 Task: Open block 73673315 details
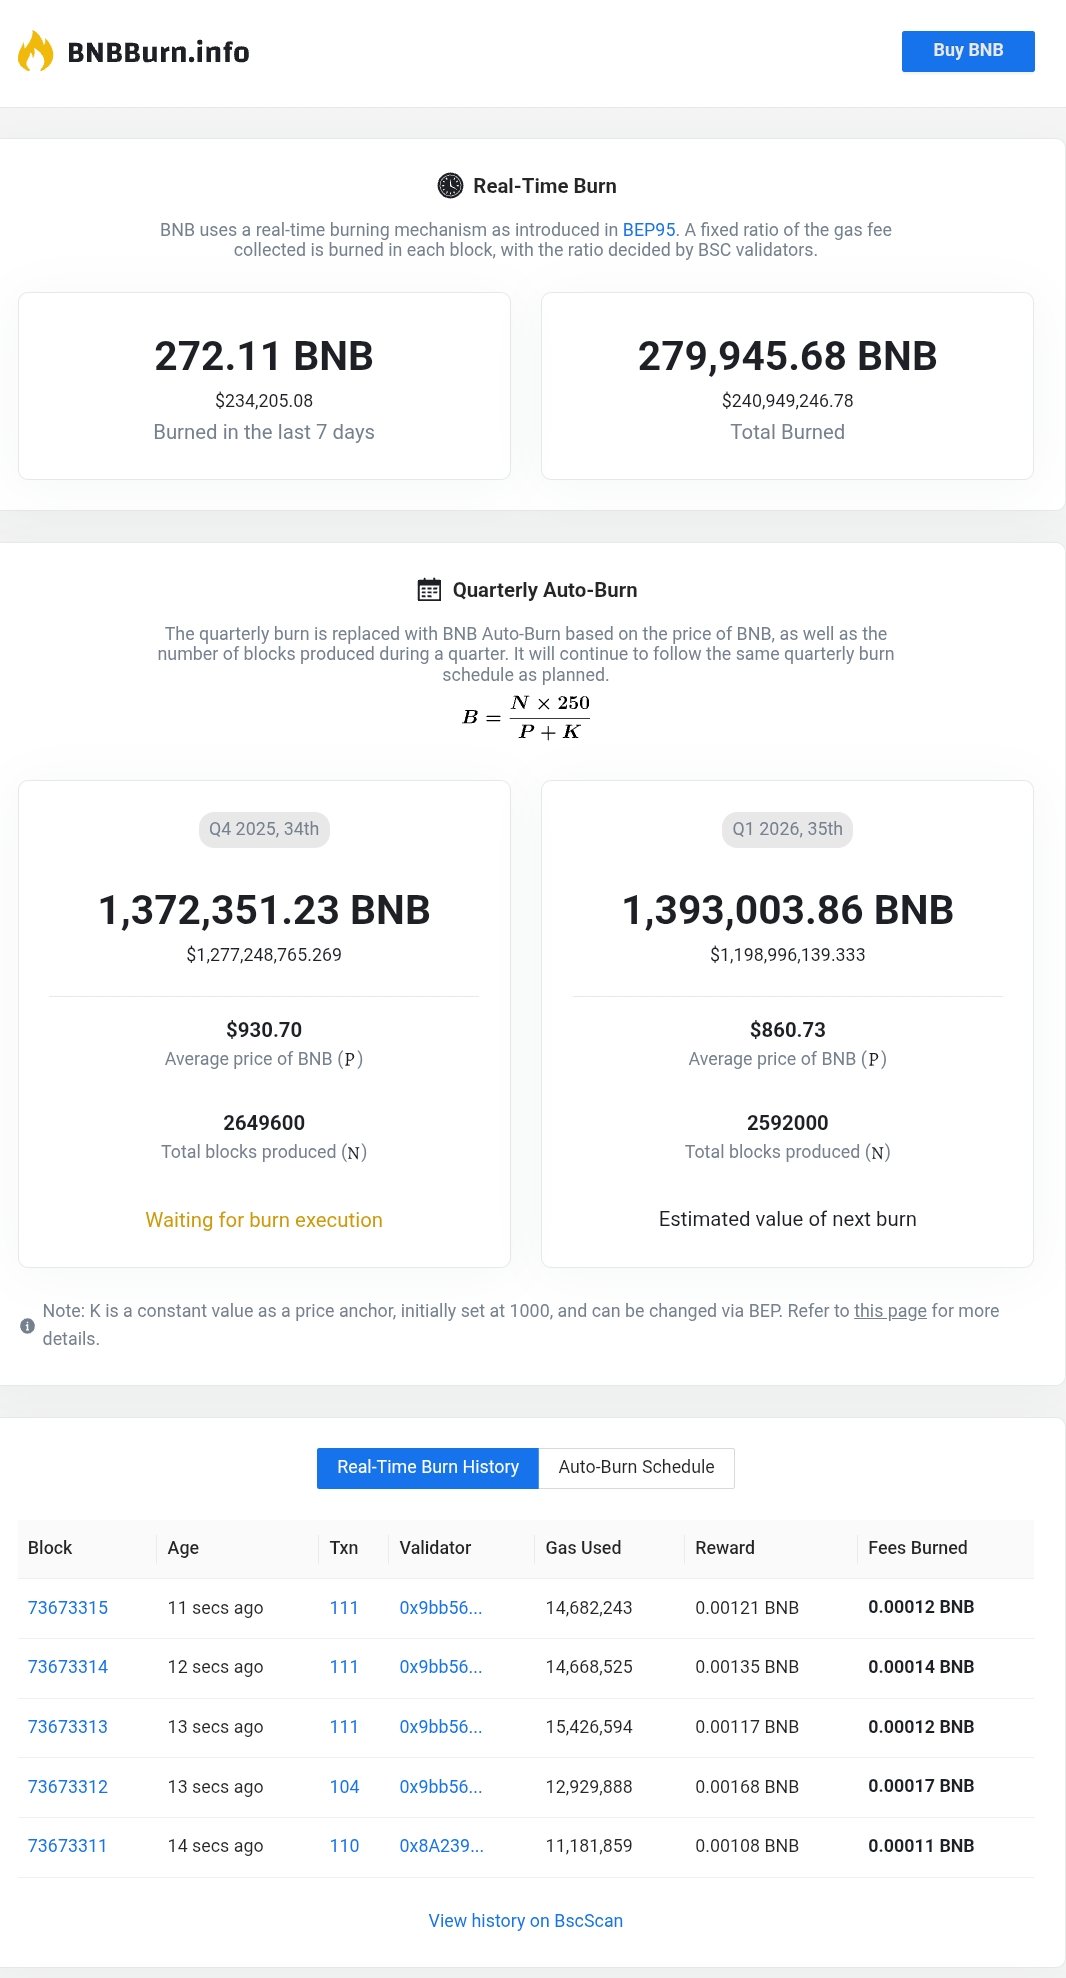pos(68,1608)
